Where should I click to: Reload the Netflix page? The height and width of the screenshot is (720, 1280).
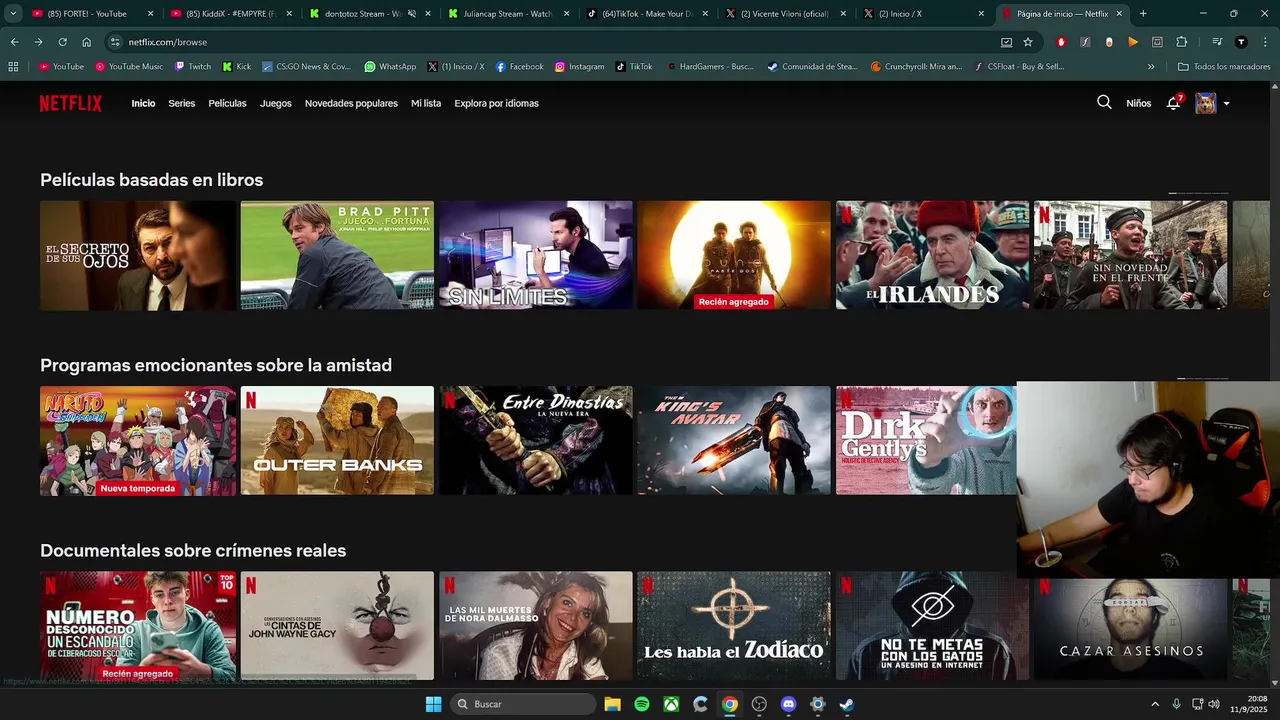(62, 42)
